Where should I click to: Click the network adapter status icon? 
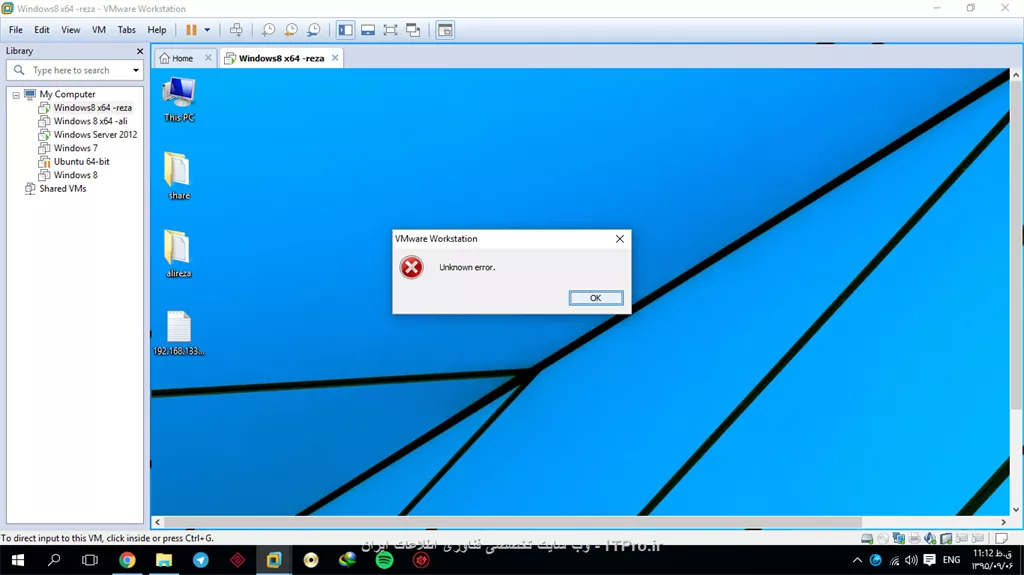pos(899,538)
